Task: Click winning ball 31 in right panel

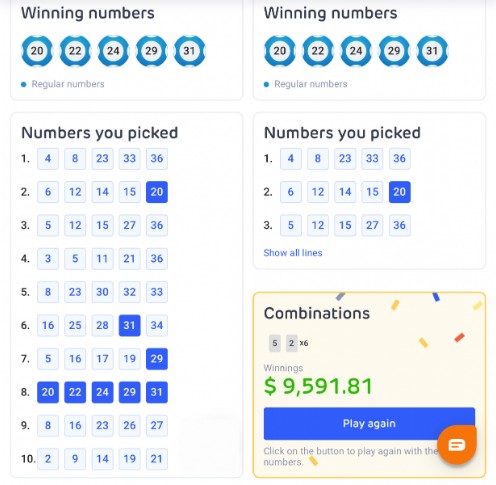Action: pos(432,51)
